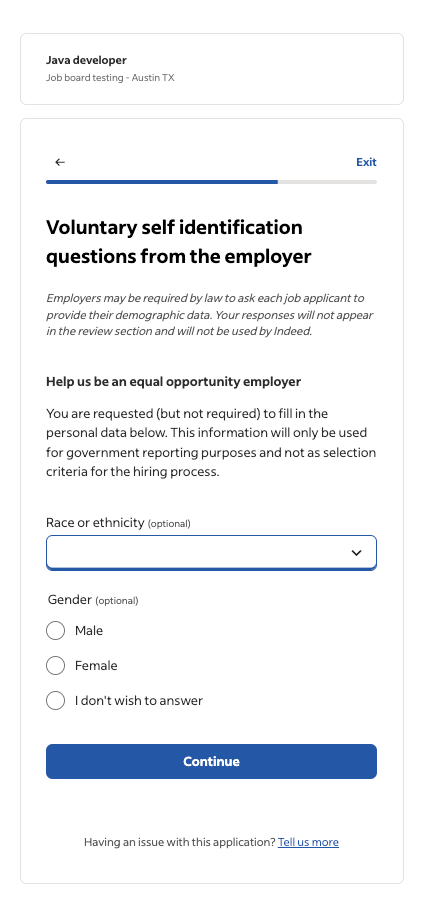The height and width of the screenshot is (912, 442).
Task: Choose the I don't wish to answer radio circle
Action: (x=55, y=700)
